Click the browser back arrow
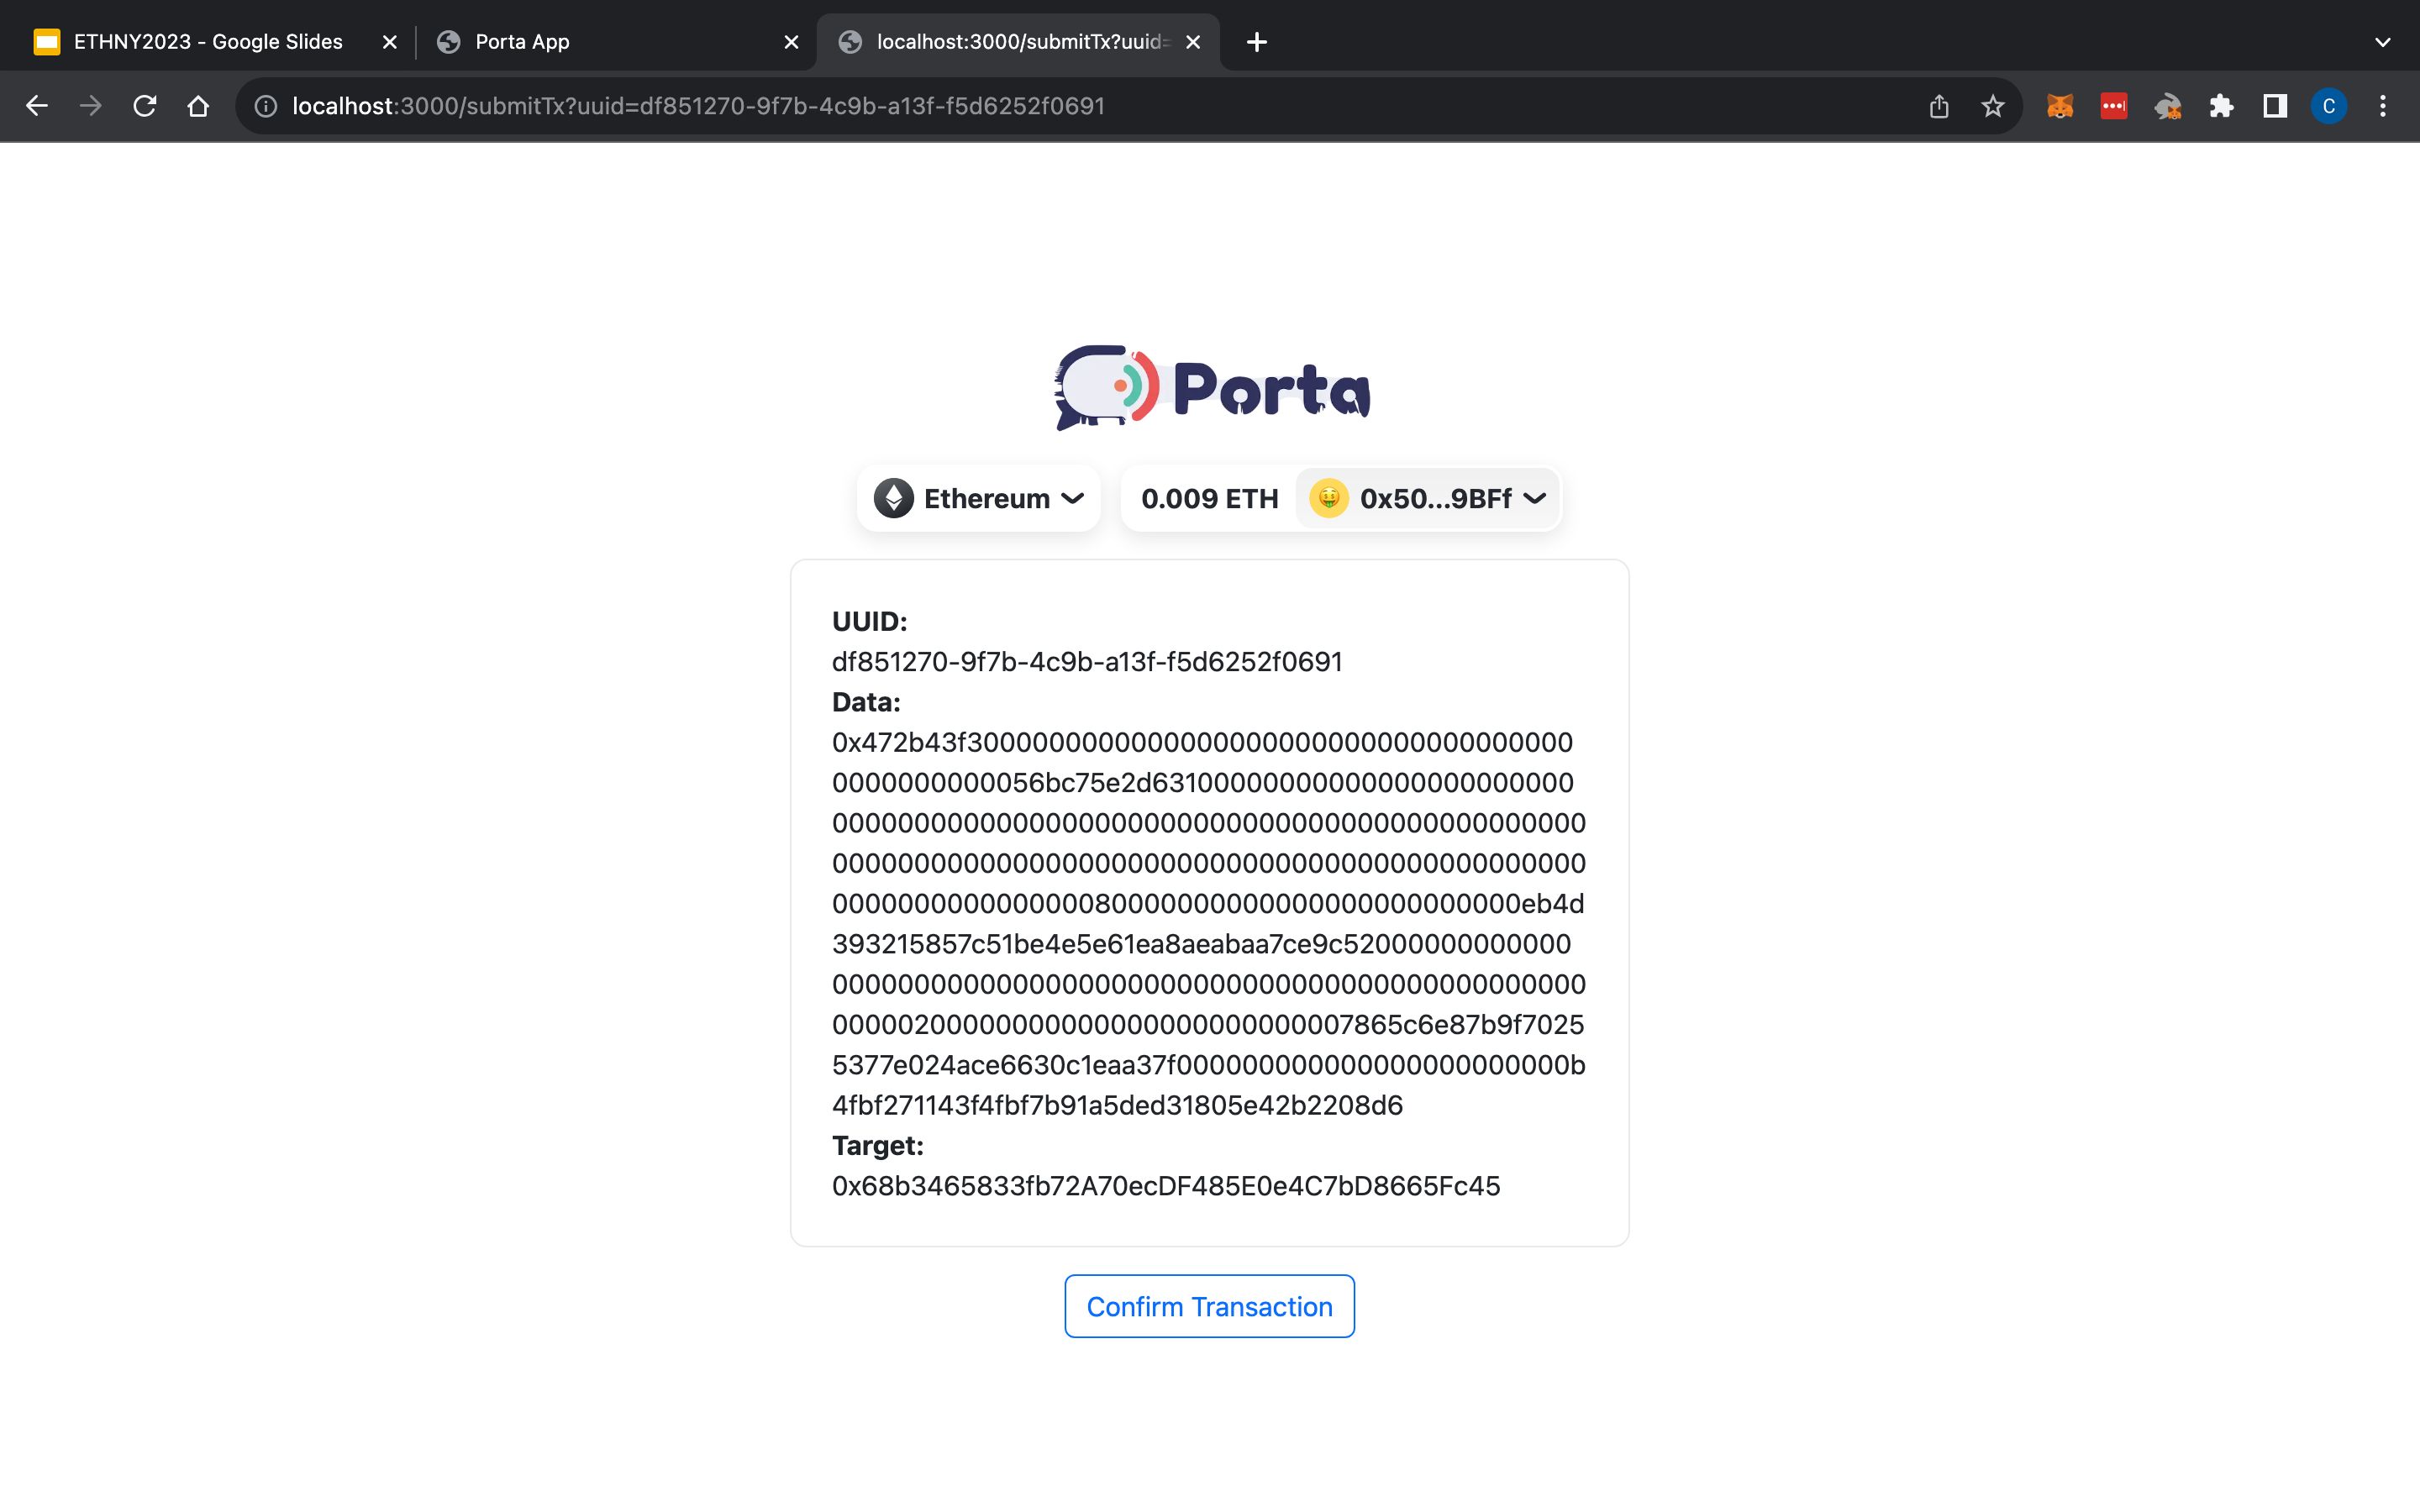 37,106
